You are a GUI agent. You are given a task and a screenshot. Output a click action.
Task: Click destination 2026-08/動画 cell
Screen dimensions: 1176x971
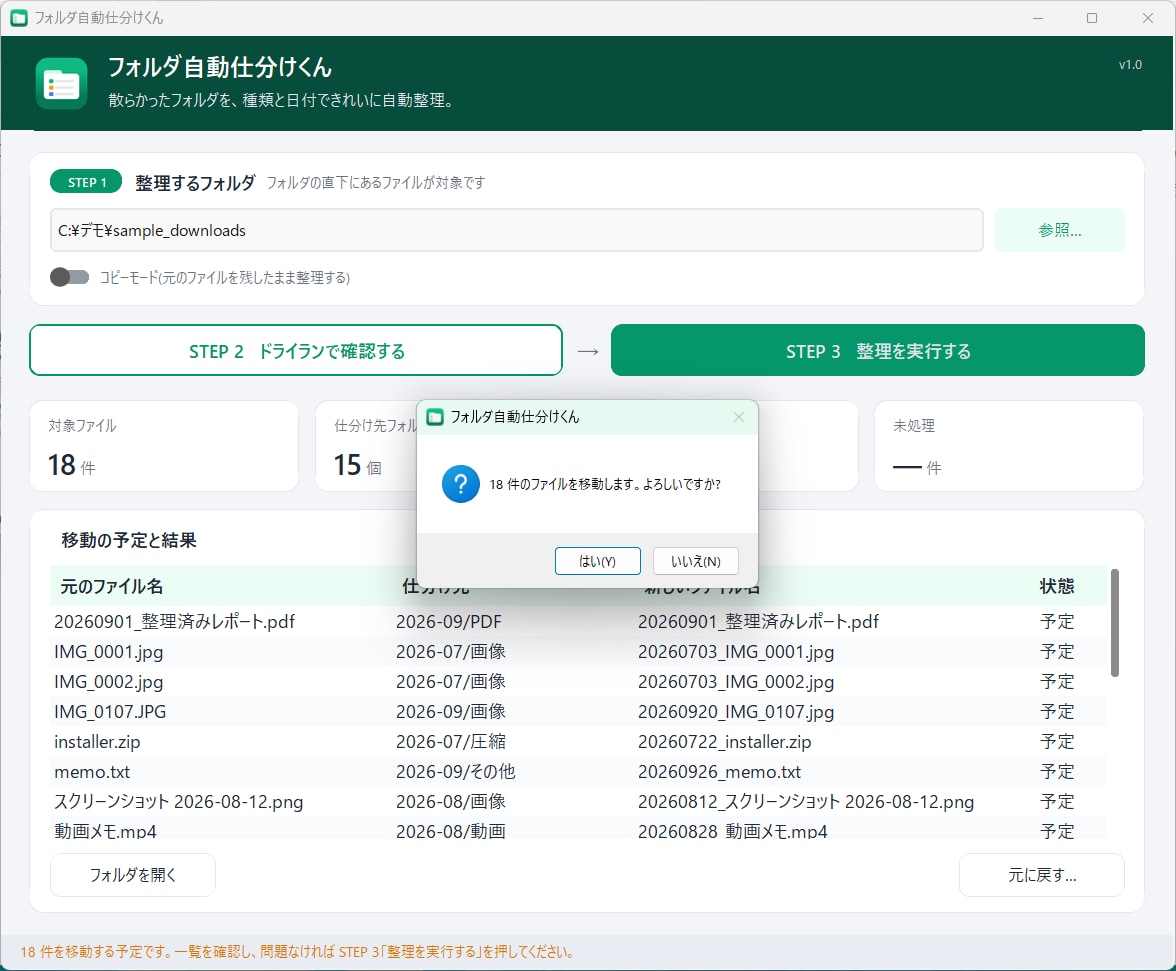pyautogui.click(x=451, y=831)
